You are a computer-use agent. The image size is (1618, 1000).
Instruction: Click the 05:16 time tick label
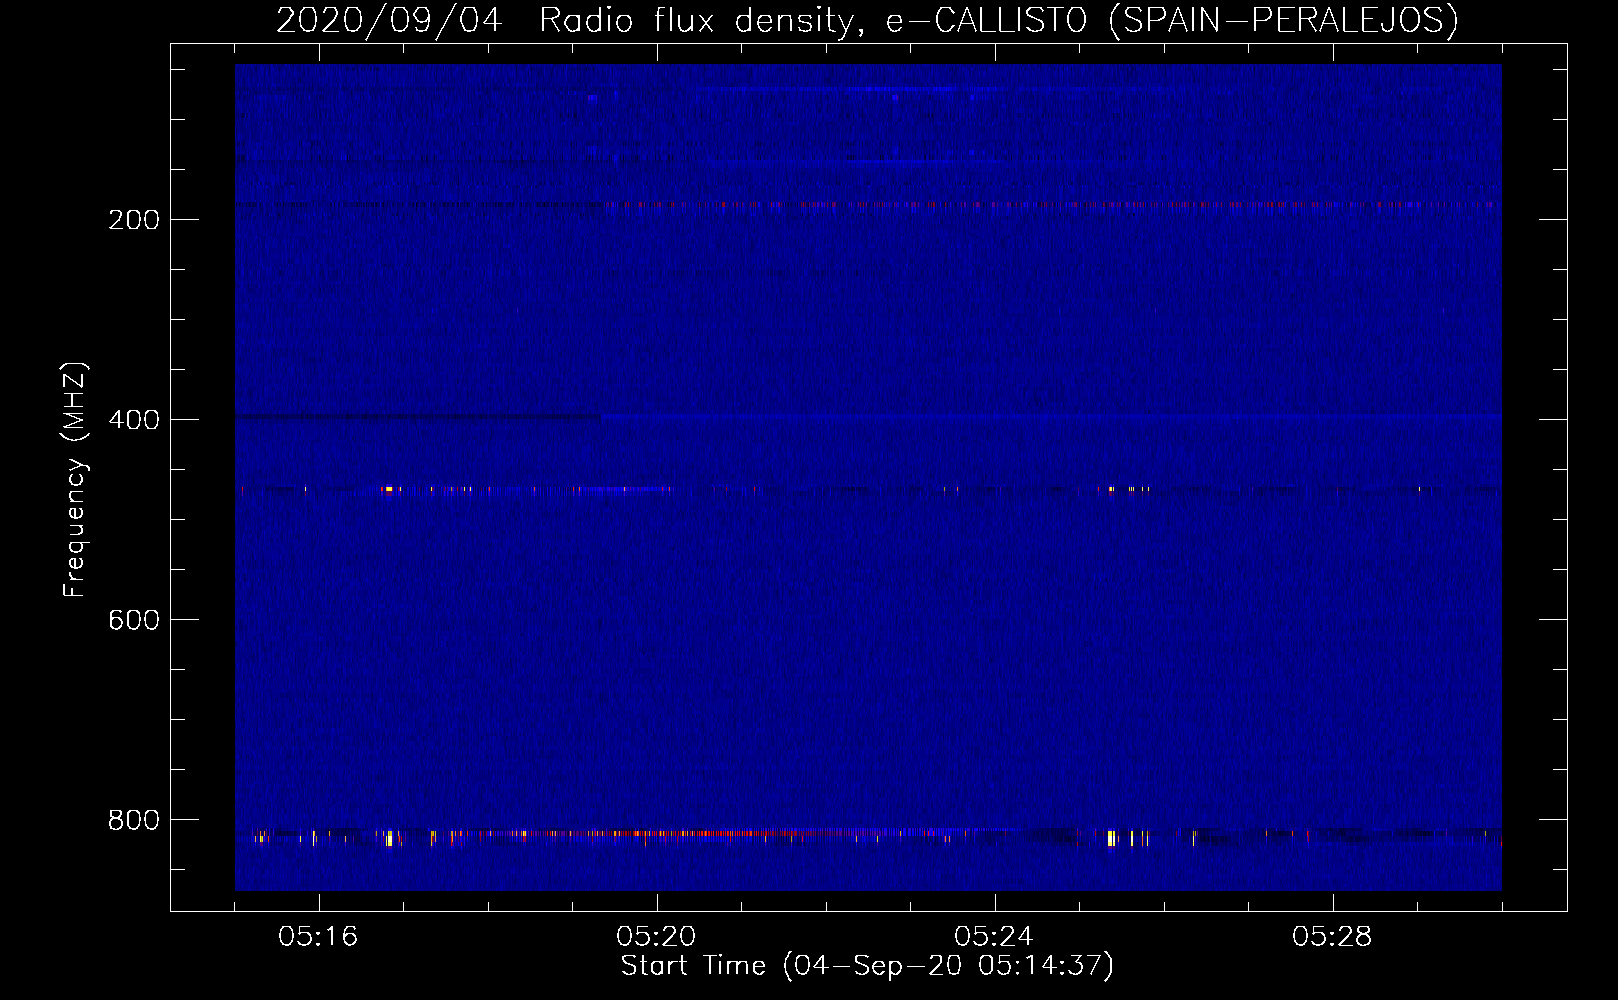point(318,937)
